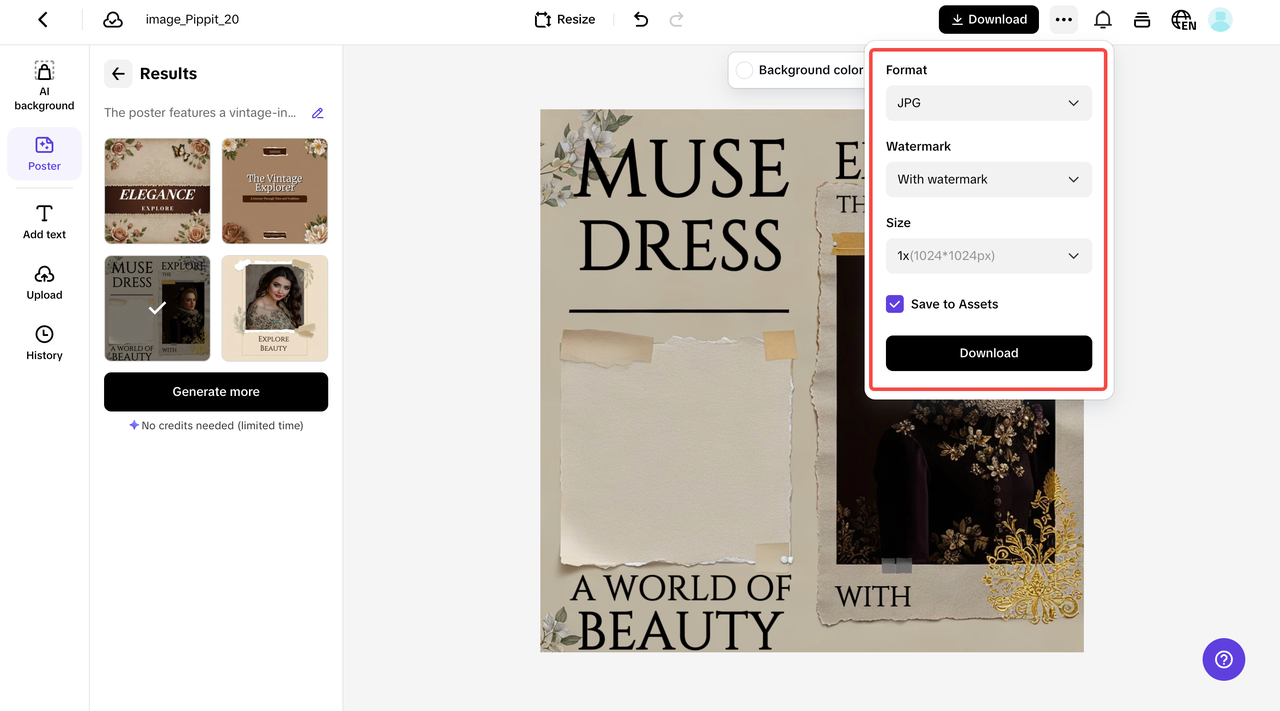The width and height of the screenshot is (1280, 711).
Task: Uncheck Save to Assets
Action: (894, 304)
